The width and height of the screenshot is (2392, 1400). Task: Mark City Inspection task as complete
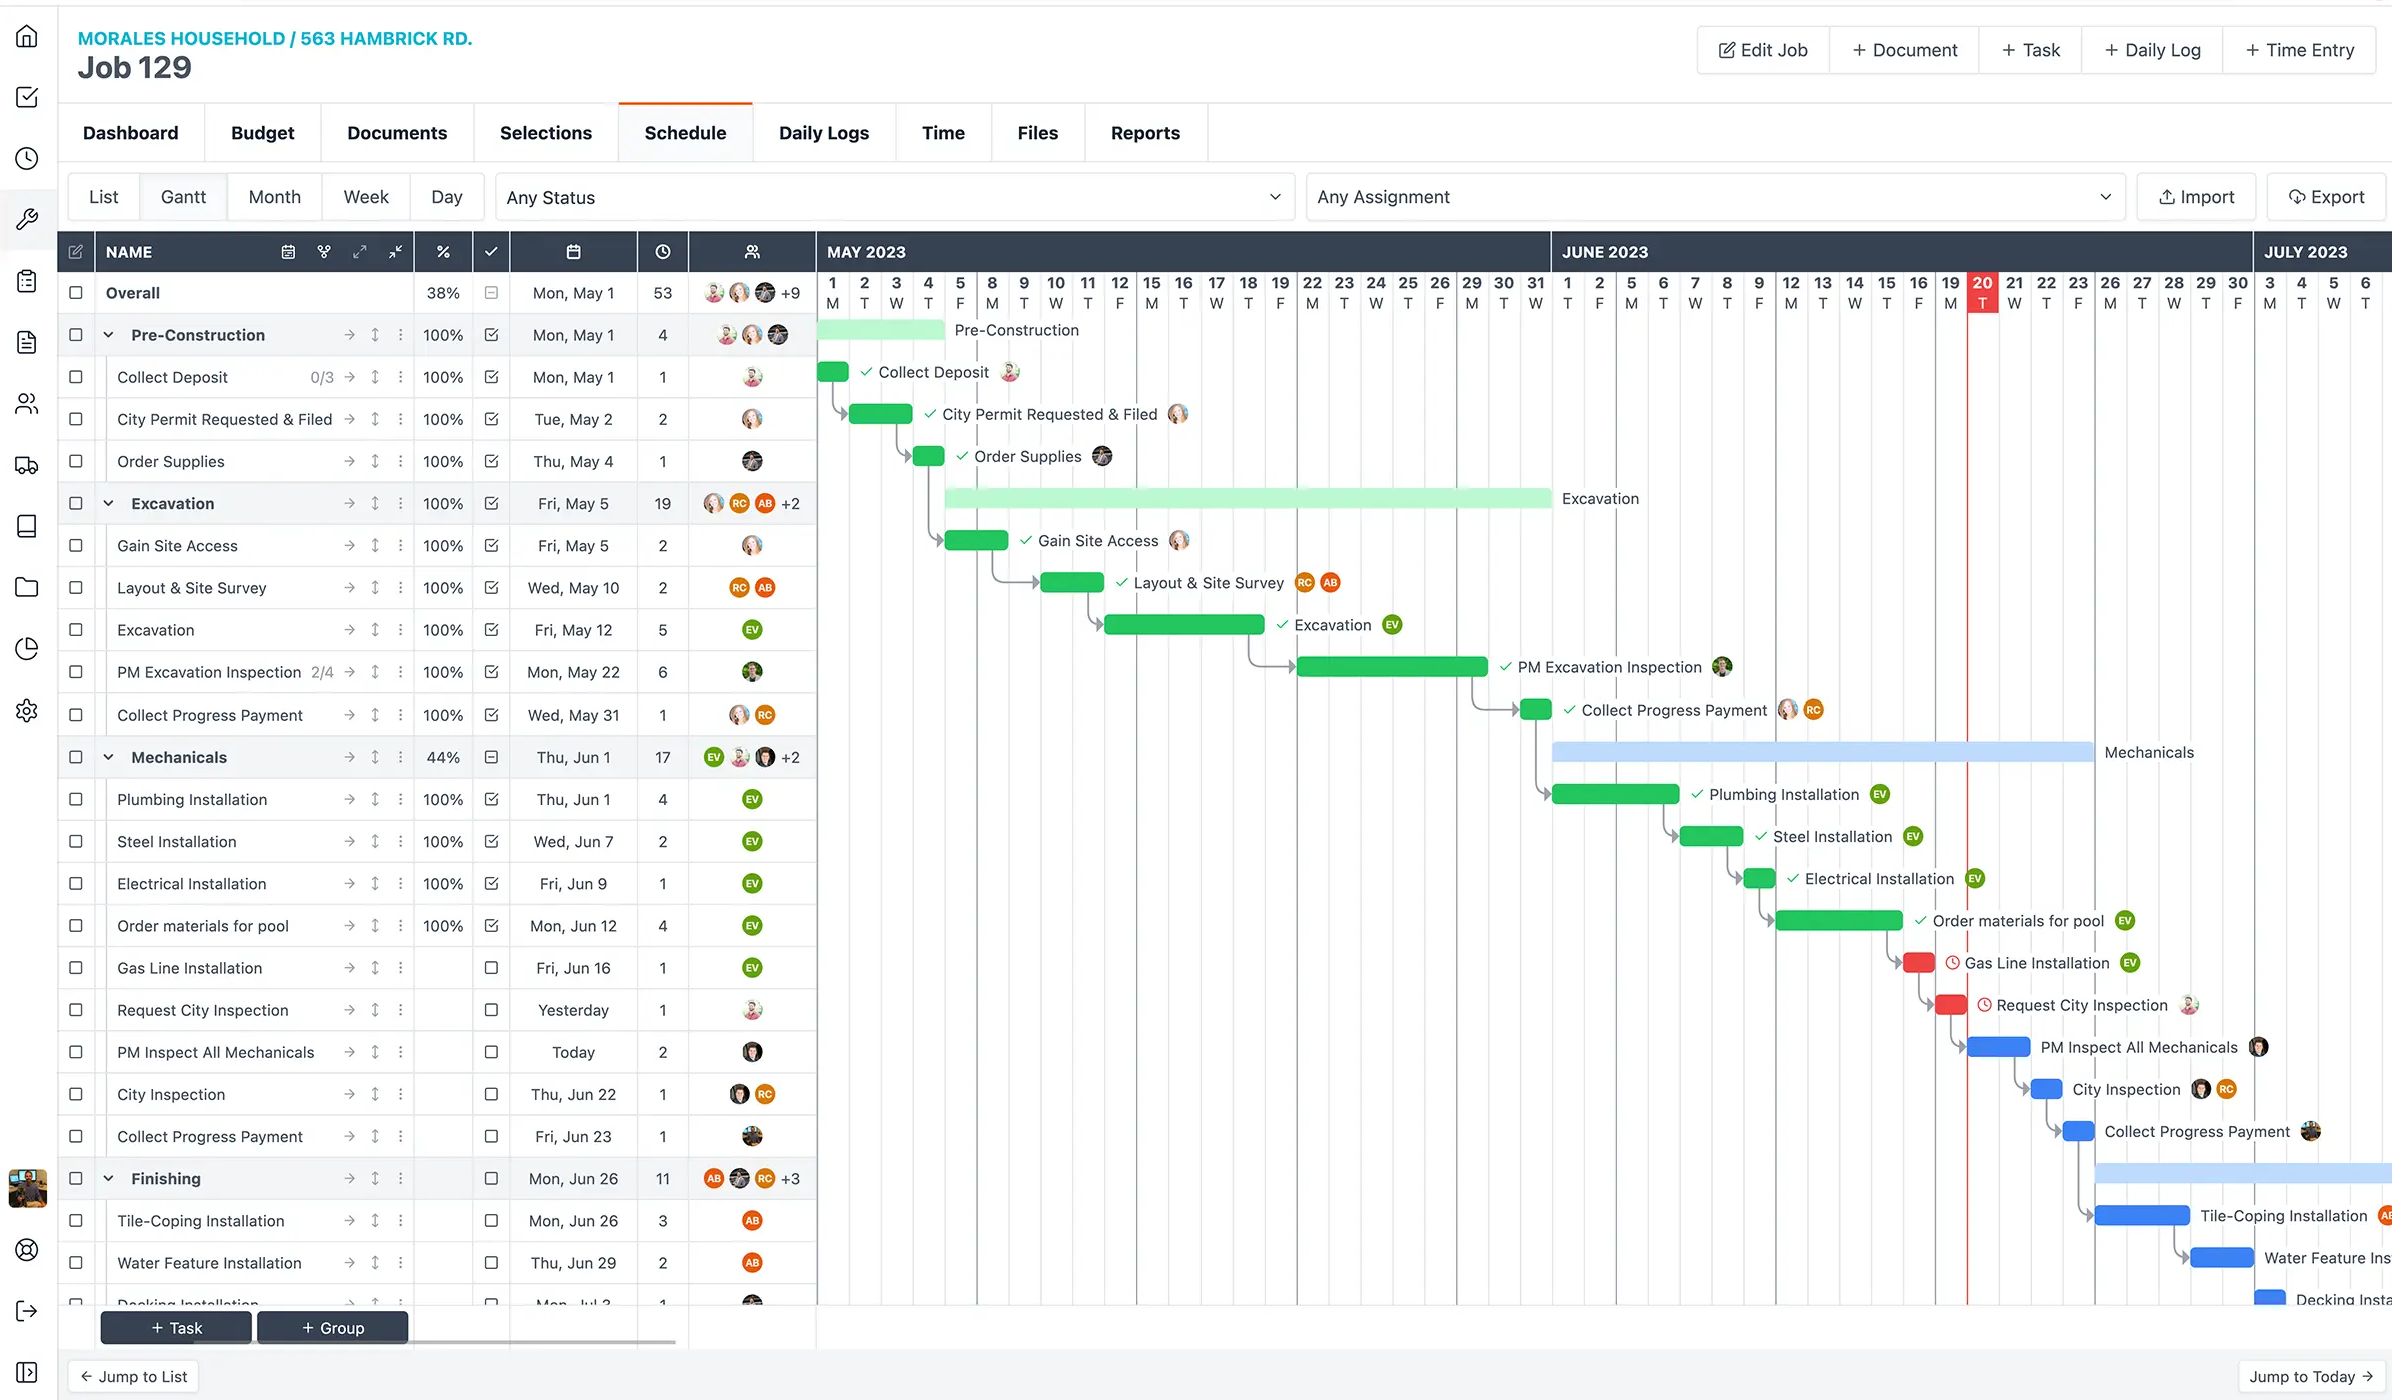tap(491, 1094)
